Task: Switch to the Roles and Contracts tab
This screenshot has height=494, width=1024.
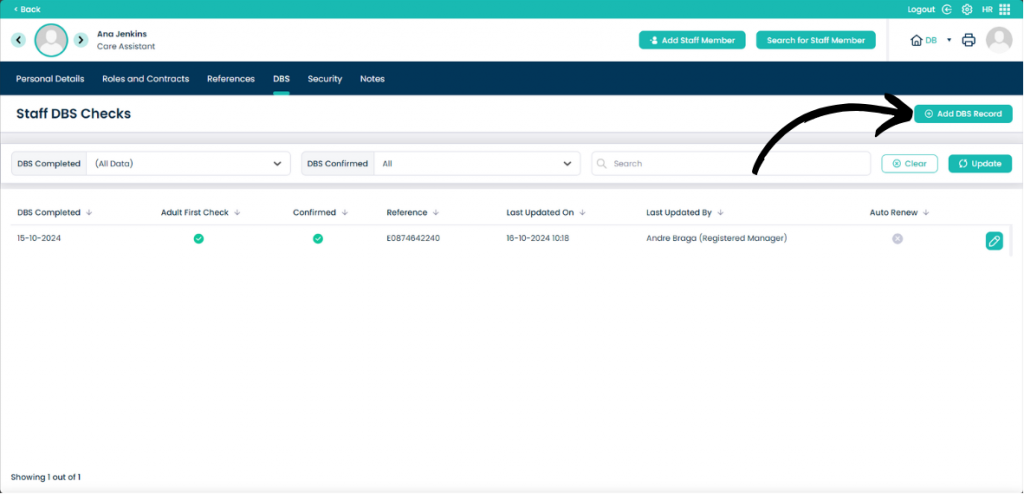Action: click(x=146, y=79)
